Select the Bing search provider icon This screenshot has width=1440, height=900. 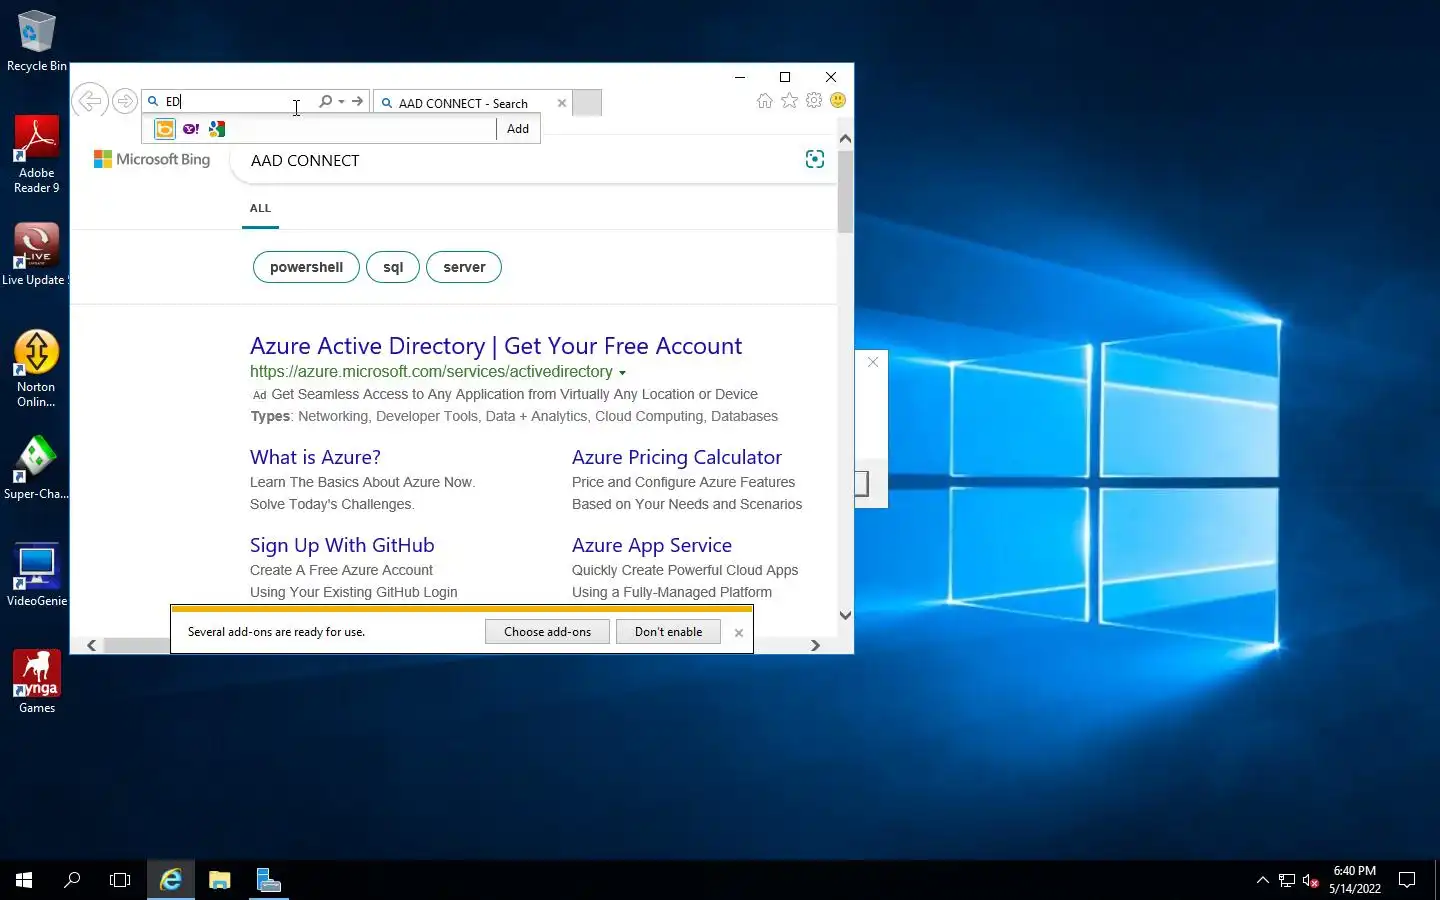coord(165,129)
